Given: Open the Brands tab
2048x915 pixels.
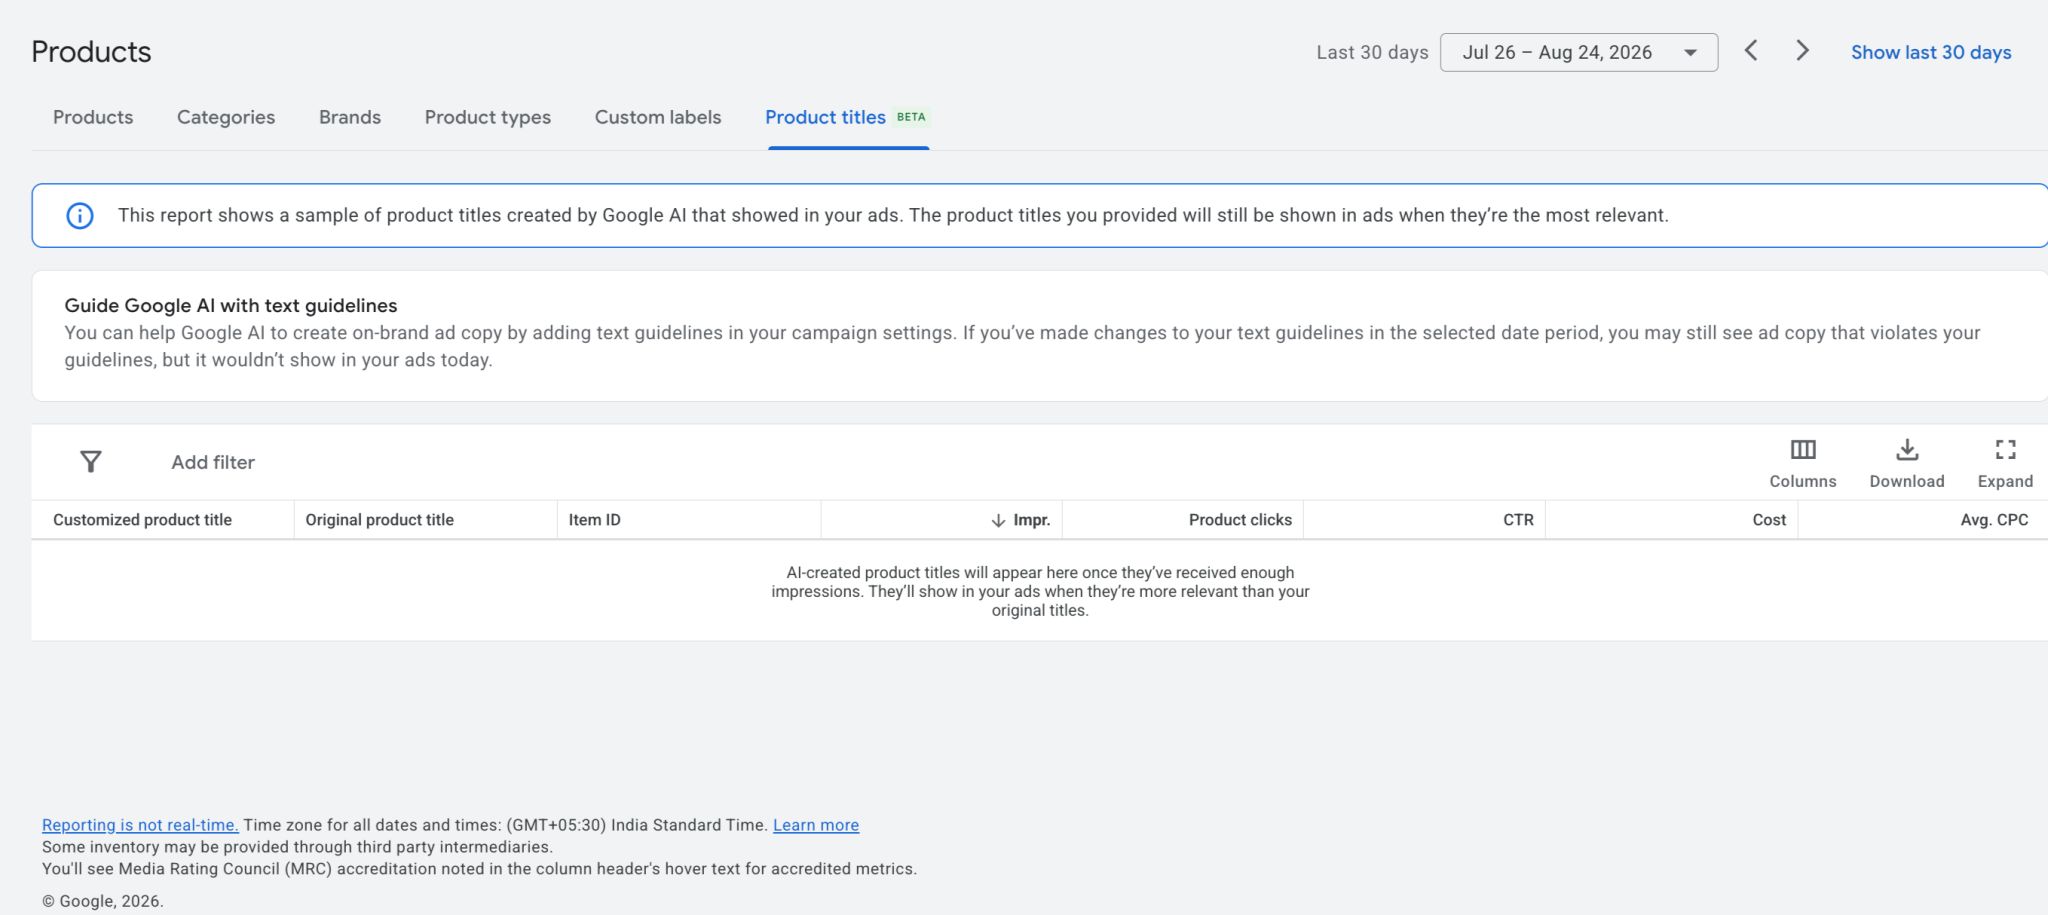Looking at the screenshot, I should [350, 117].
